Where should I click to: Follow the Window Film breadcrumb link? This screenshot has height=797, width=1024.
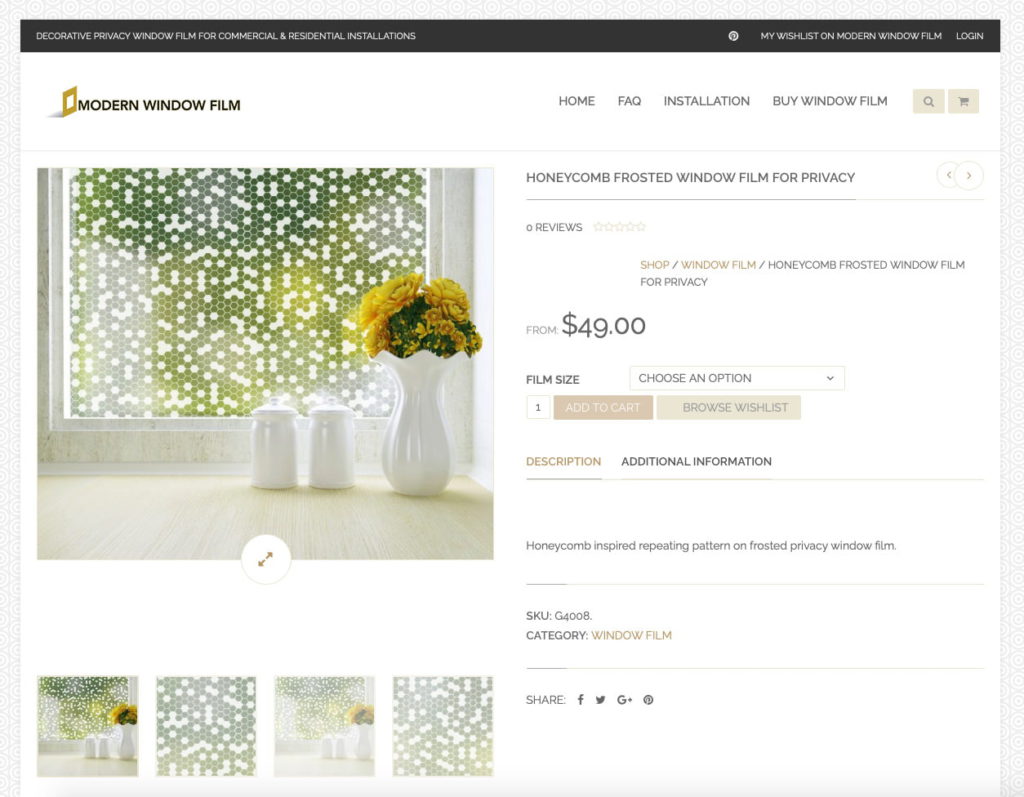pyautogui.click(x=718, y=265)
